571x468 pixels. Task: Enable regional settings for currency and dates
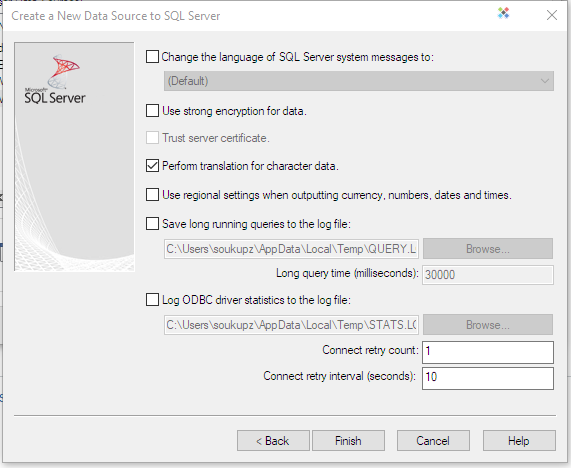point(152,194)
